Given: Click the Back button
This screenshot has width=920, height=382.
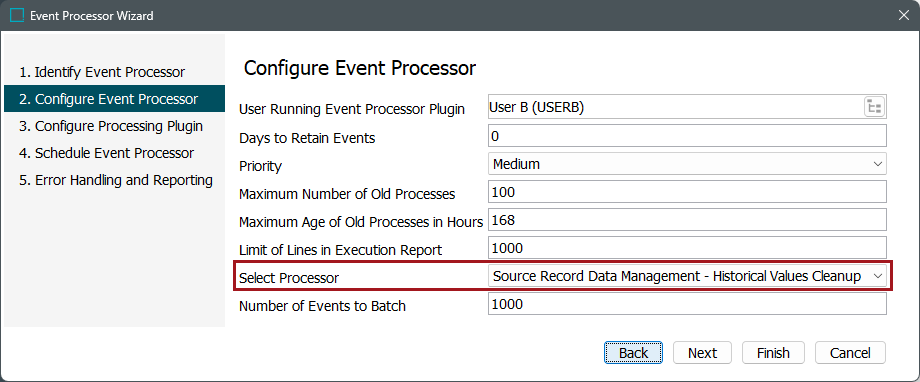Looking at the screenshot, I should [634, 353].
